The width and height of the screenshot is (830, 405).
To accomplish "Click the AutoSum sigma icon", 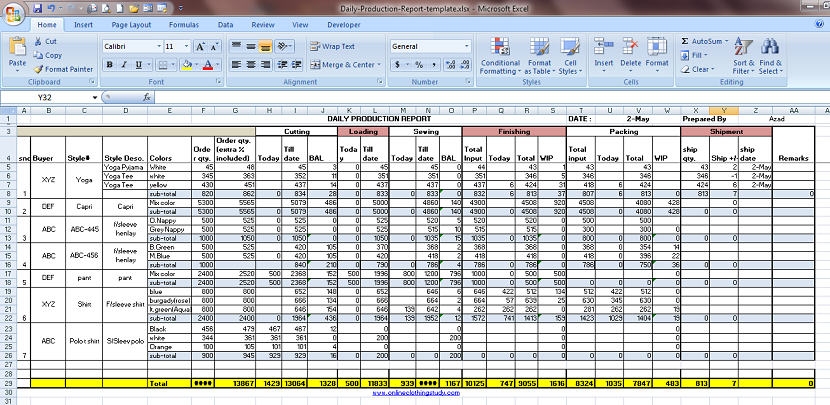I will (x=684, y=41).
